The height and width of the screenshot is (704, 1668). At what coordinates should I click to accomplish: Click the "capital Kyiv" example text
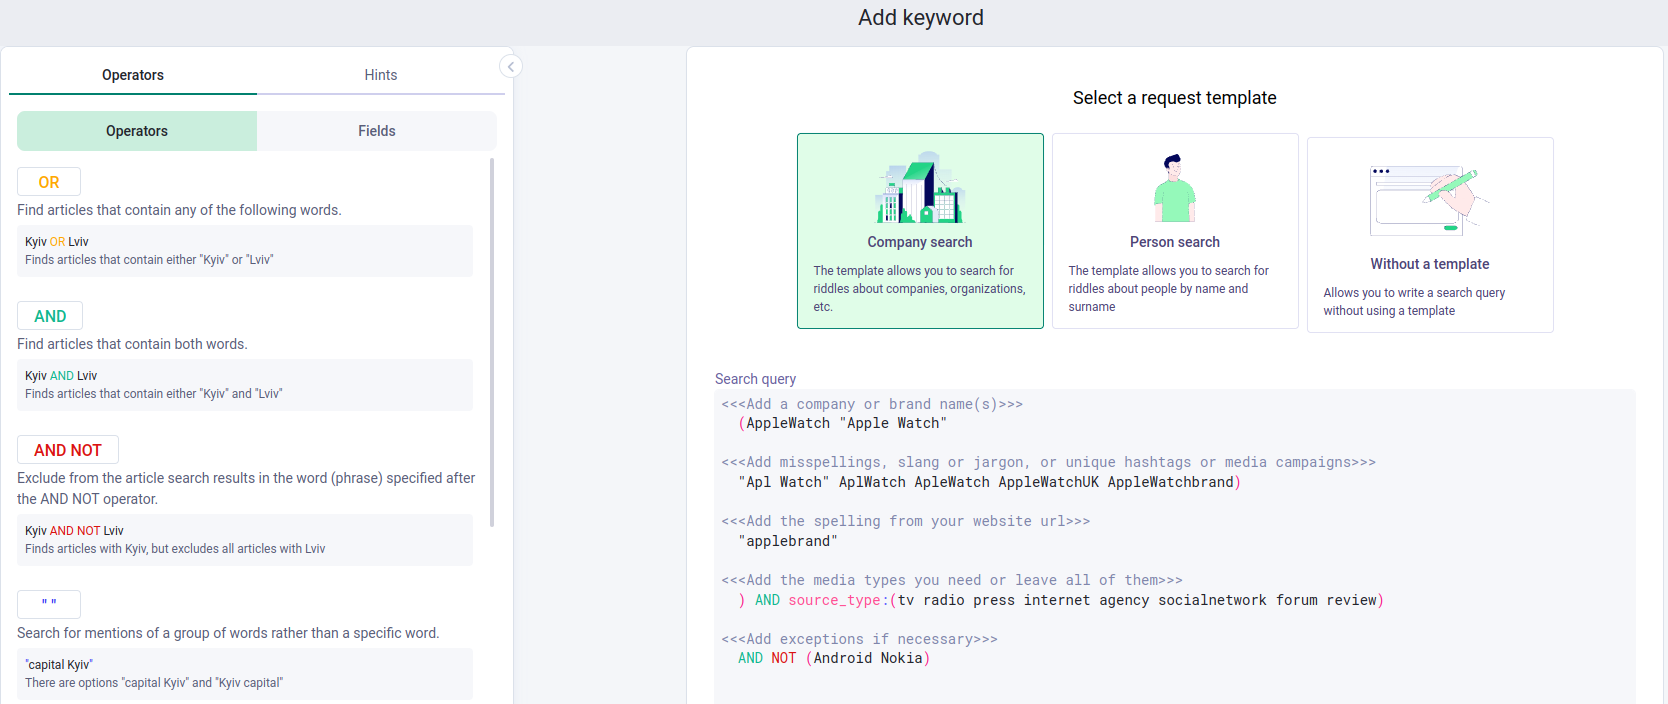pyautogui.click(x=59, y=665)
